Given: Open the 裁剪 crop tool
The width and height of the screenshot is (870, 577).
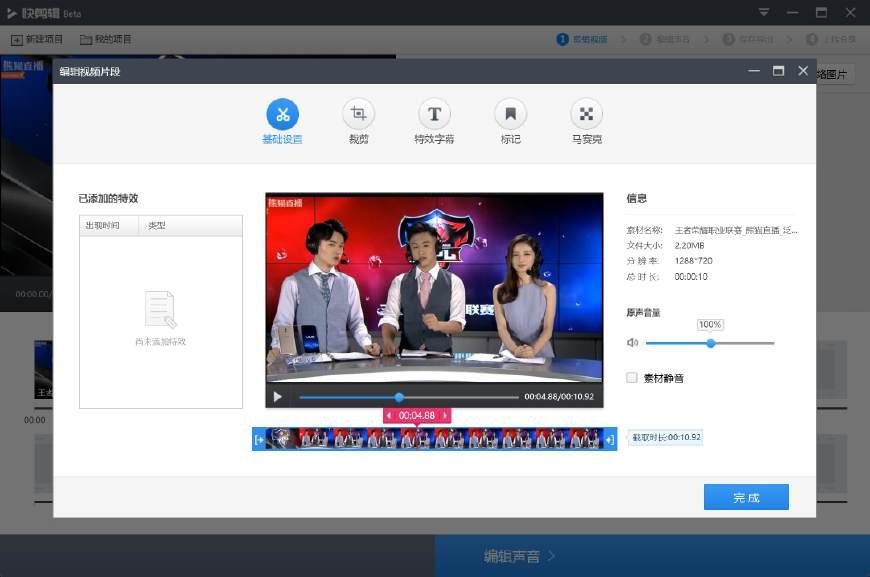Looking at the screenshot, I should (x=358, y=120).
